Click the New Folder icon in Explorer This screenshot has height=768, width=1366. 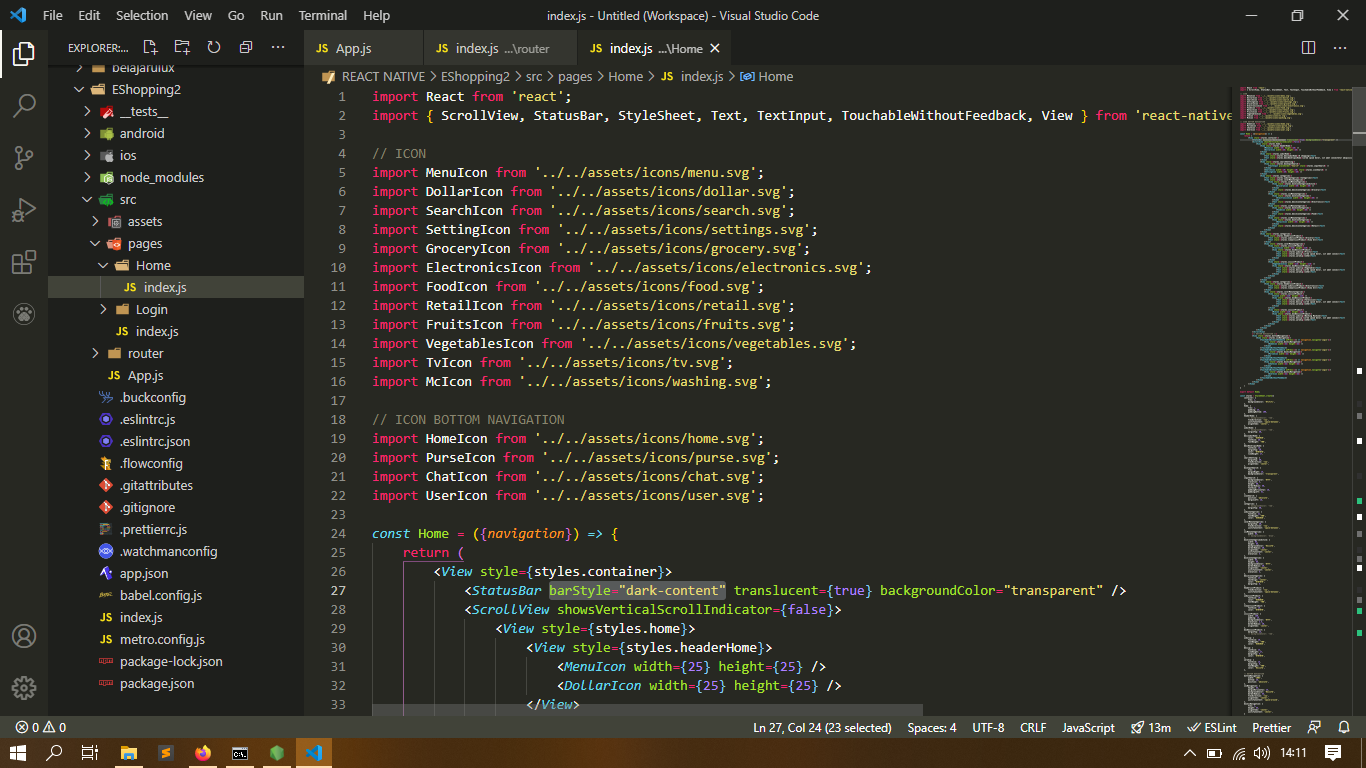tap(182, 48)
